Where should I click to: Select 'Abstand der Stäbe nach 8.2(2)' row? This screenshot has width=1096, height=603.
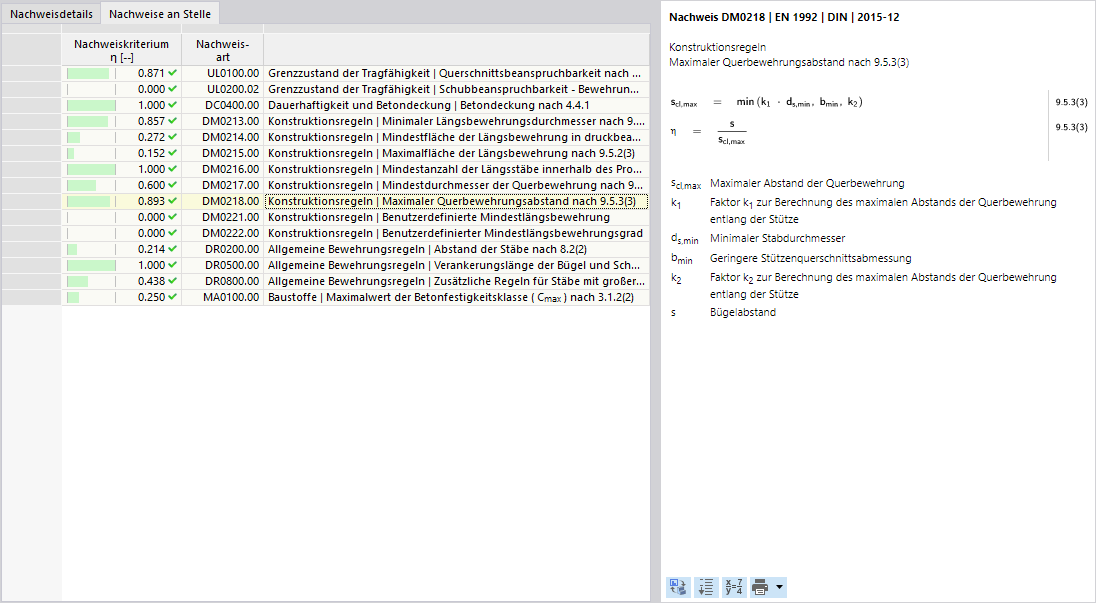click(454, 249)
